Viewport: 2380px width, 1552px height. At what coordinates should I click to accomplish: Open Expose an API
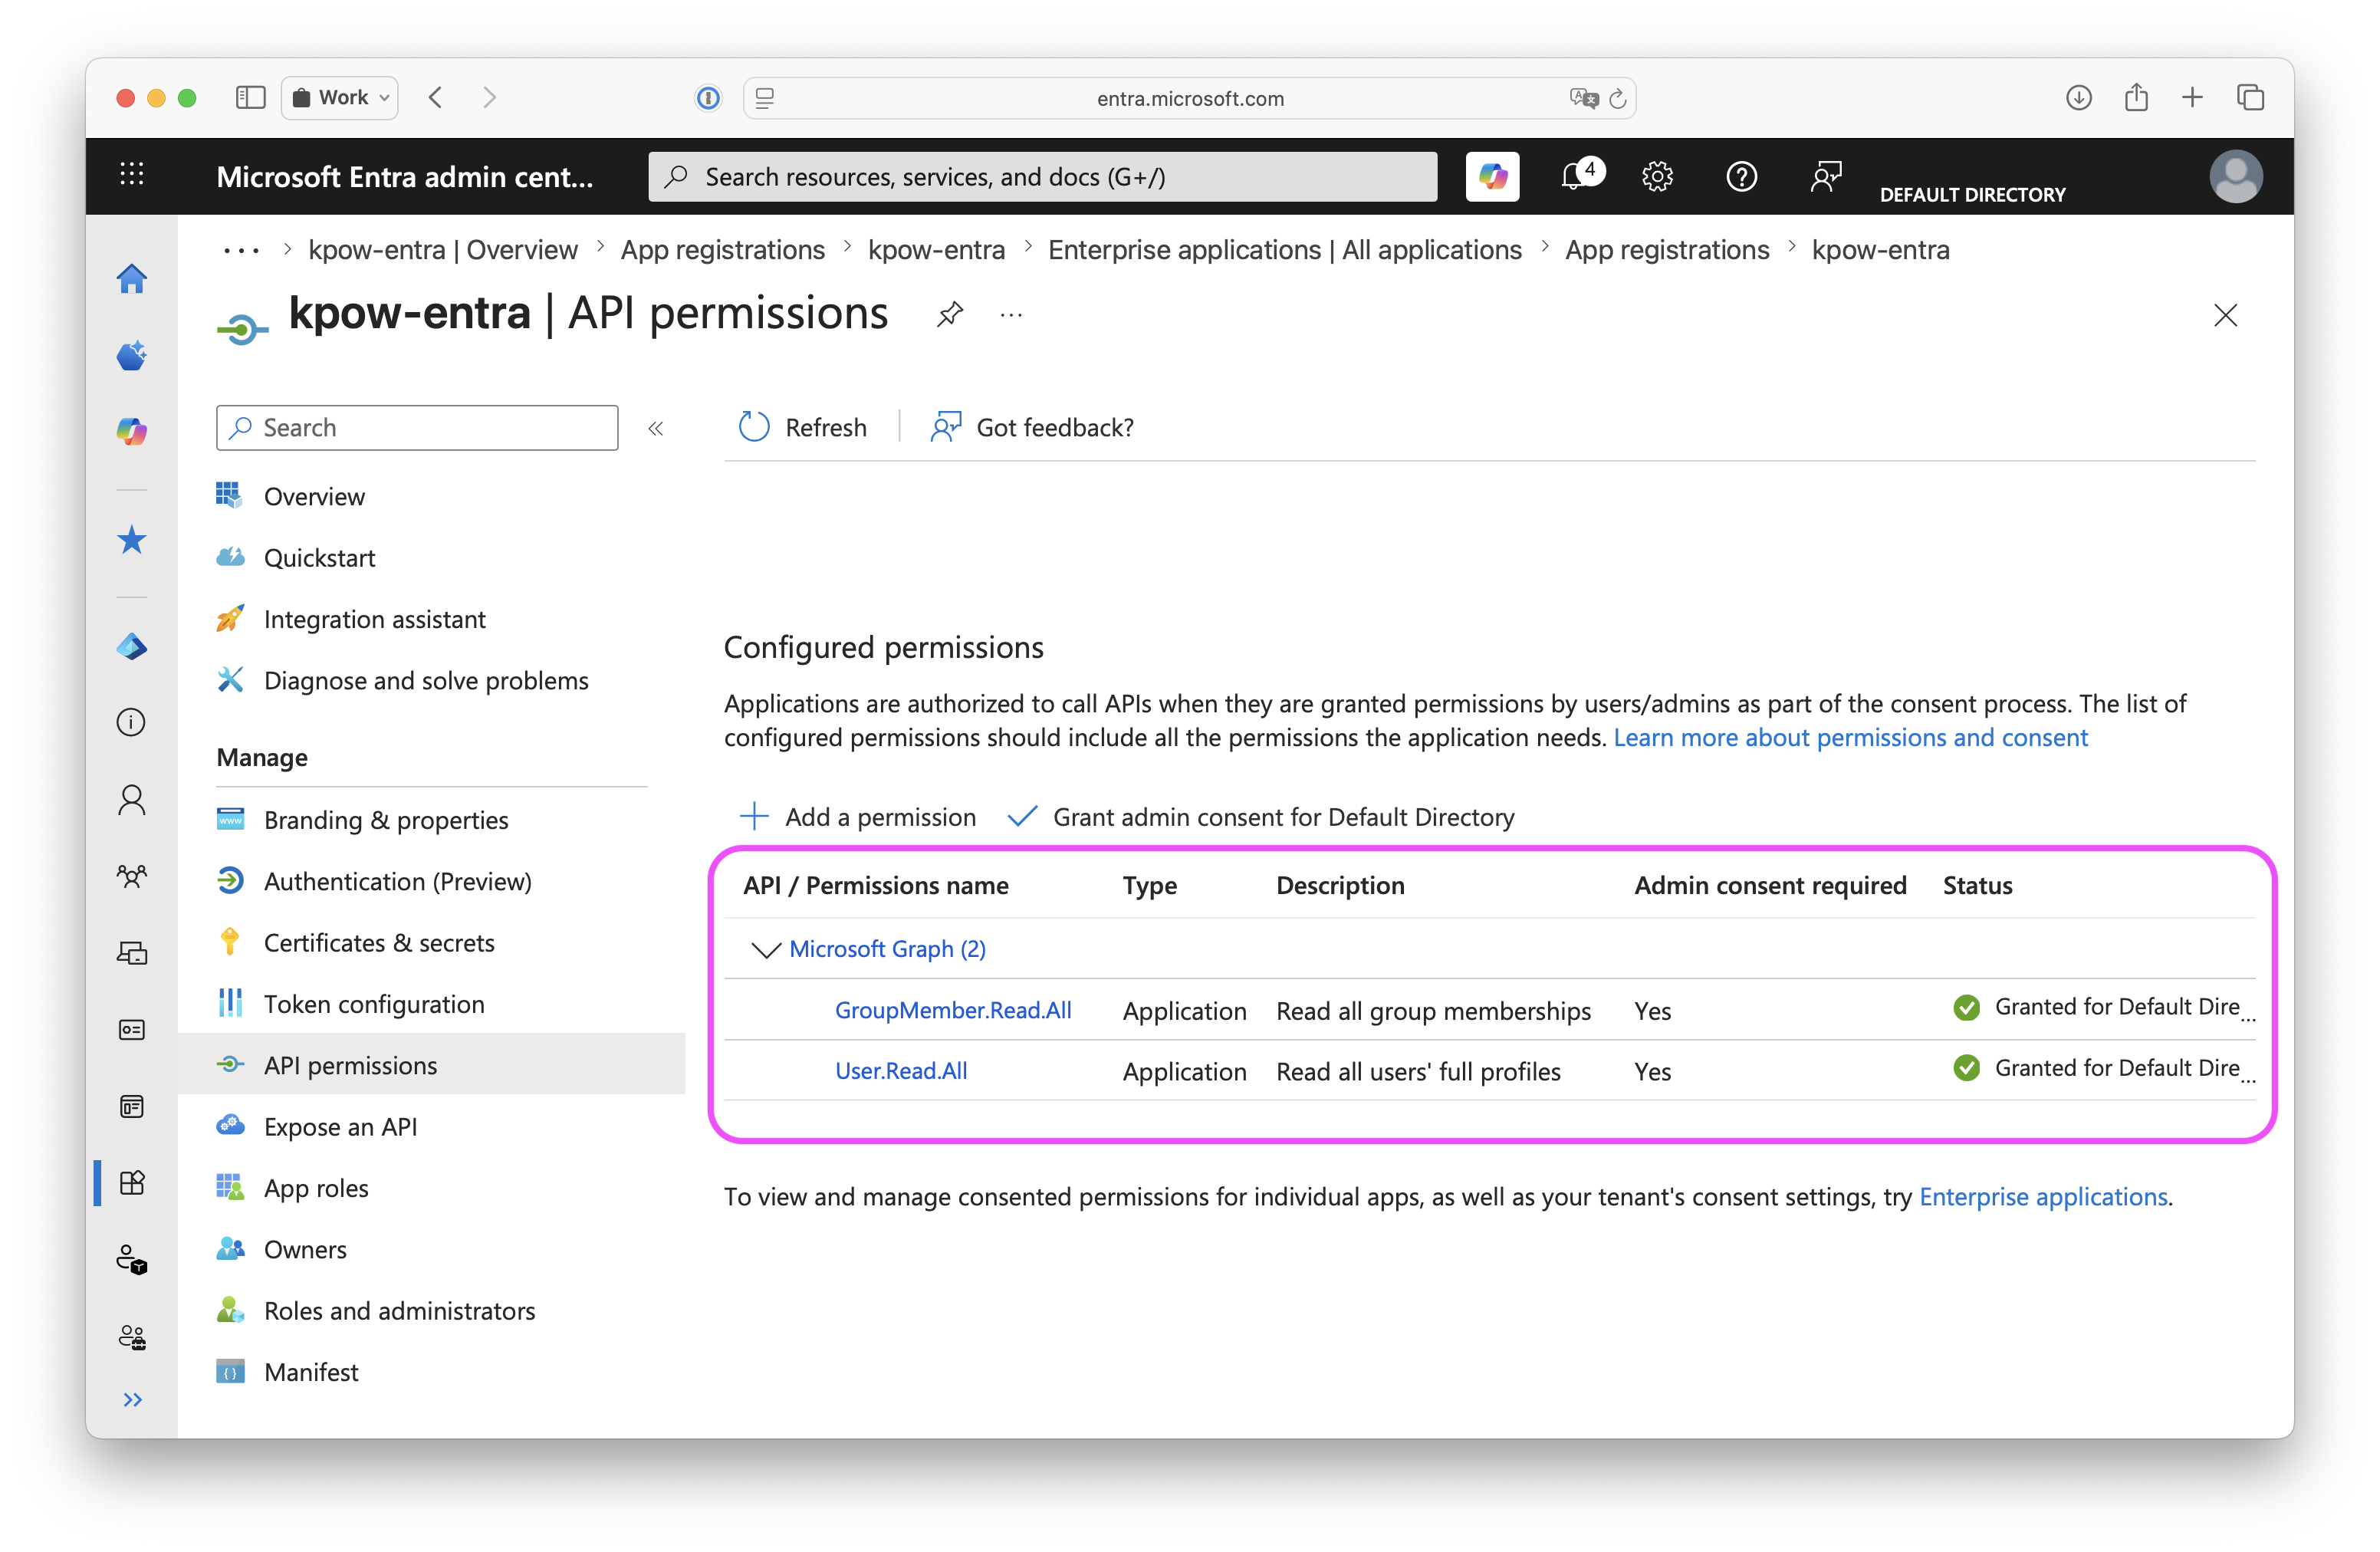[x=340, y=1126]
